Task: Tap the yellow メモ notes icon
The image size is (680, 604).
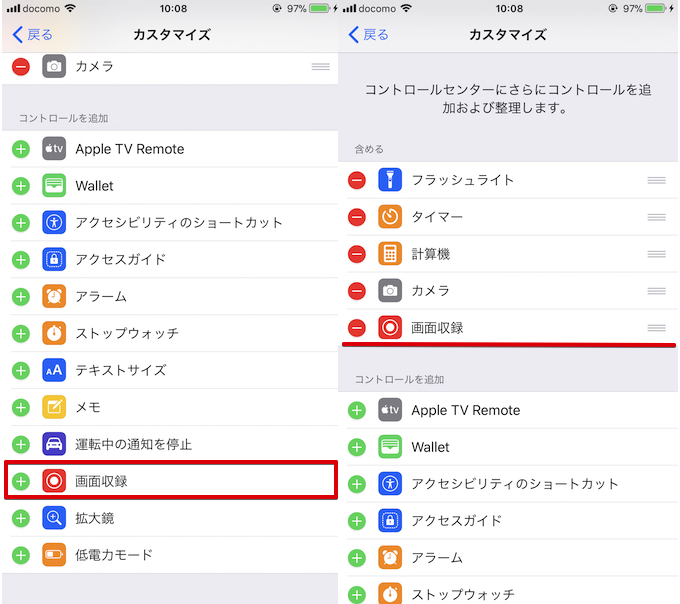Action: [x=54, y=407]
